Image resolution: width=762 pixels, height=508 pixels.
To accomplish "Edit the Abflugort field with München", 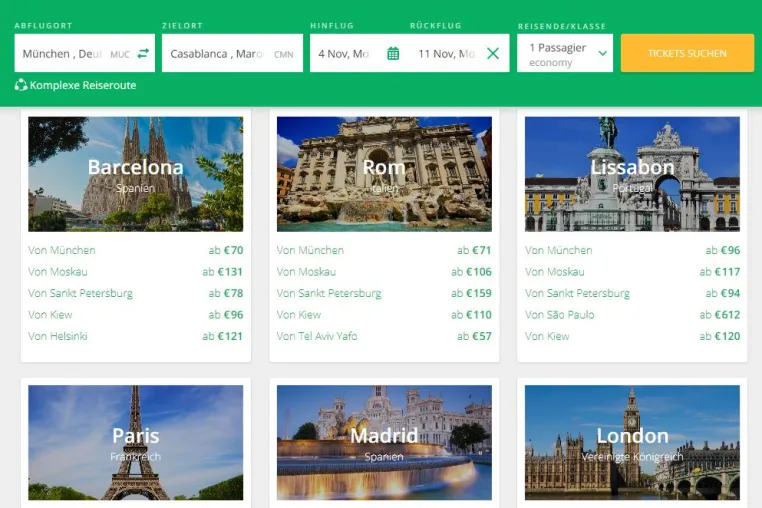I will coord(85,53).
